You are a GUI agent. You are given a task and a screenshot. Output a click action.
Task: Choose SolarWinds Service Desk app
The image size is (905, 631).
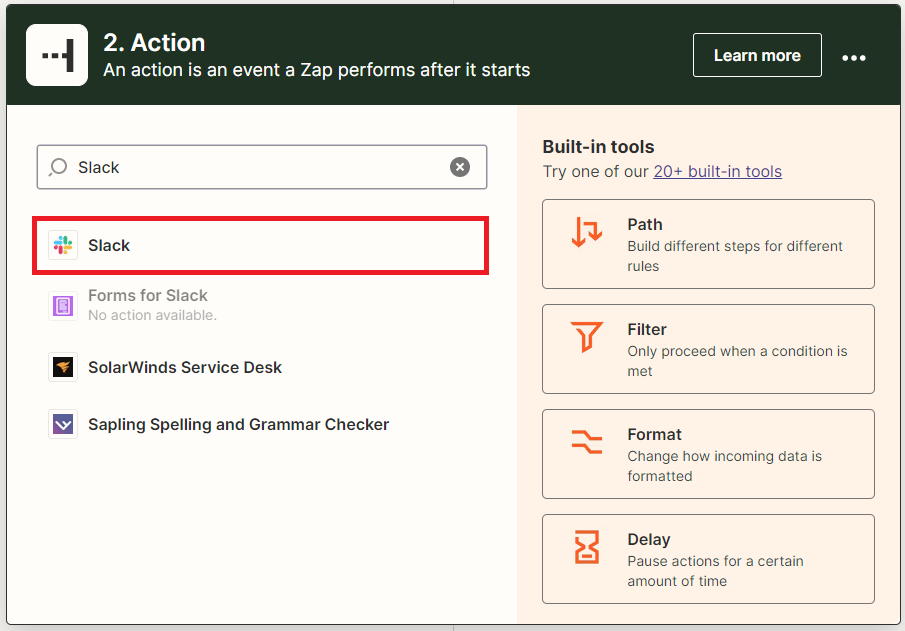261,367
